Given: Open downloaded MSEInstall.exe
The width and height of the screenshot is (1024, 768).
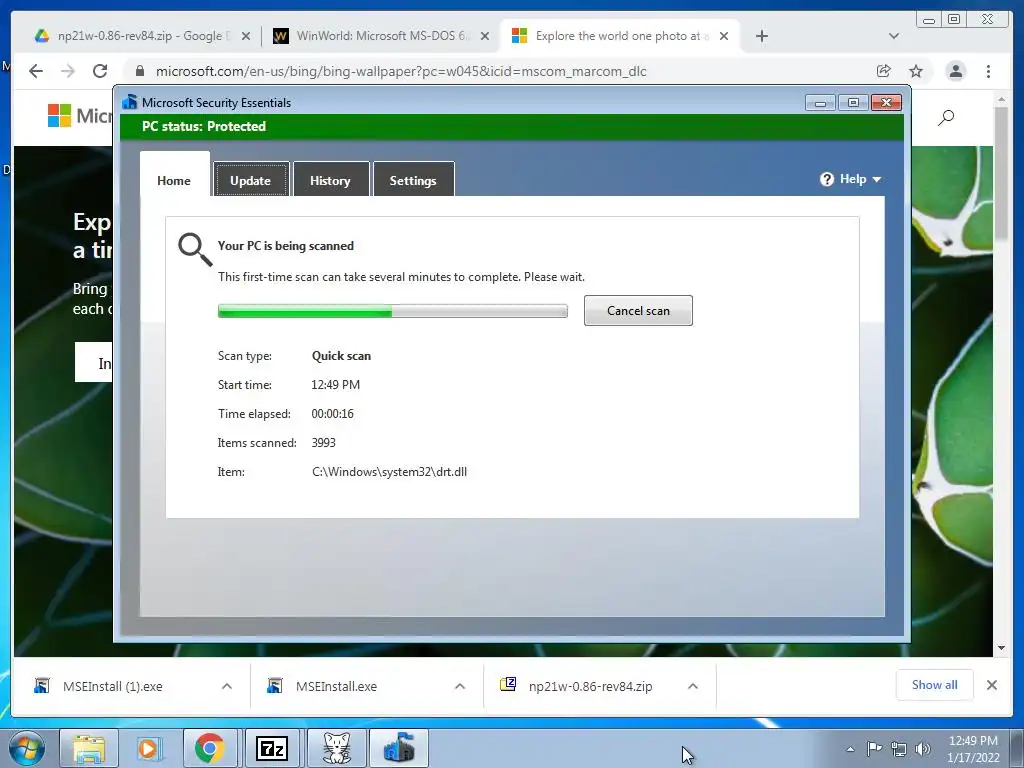Looking at the screenshot, I should click(336, 686).
